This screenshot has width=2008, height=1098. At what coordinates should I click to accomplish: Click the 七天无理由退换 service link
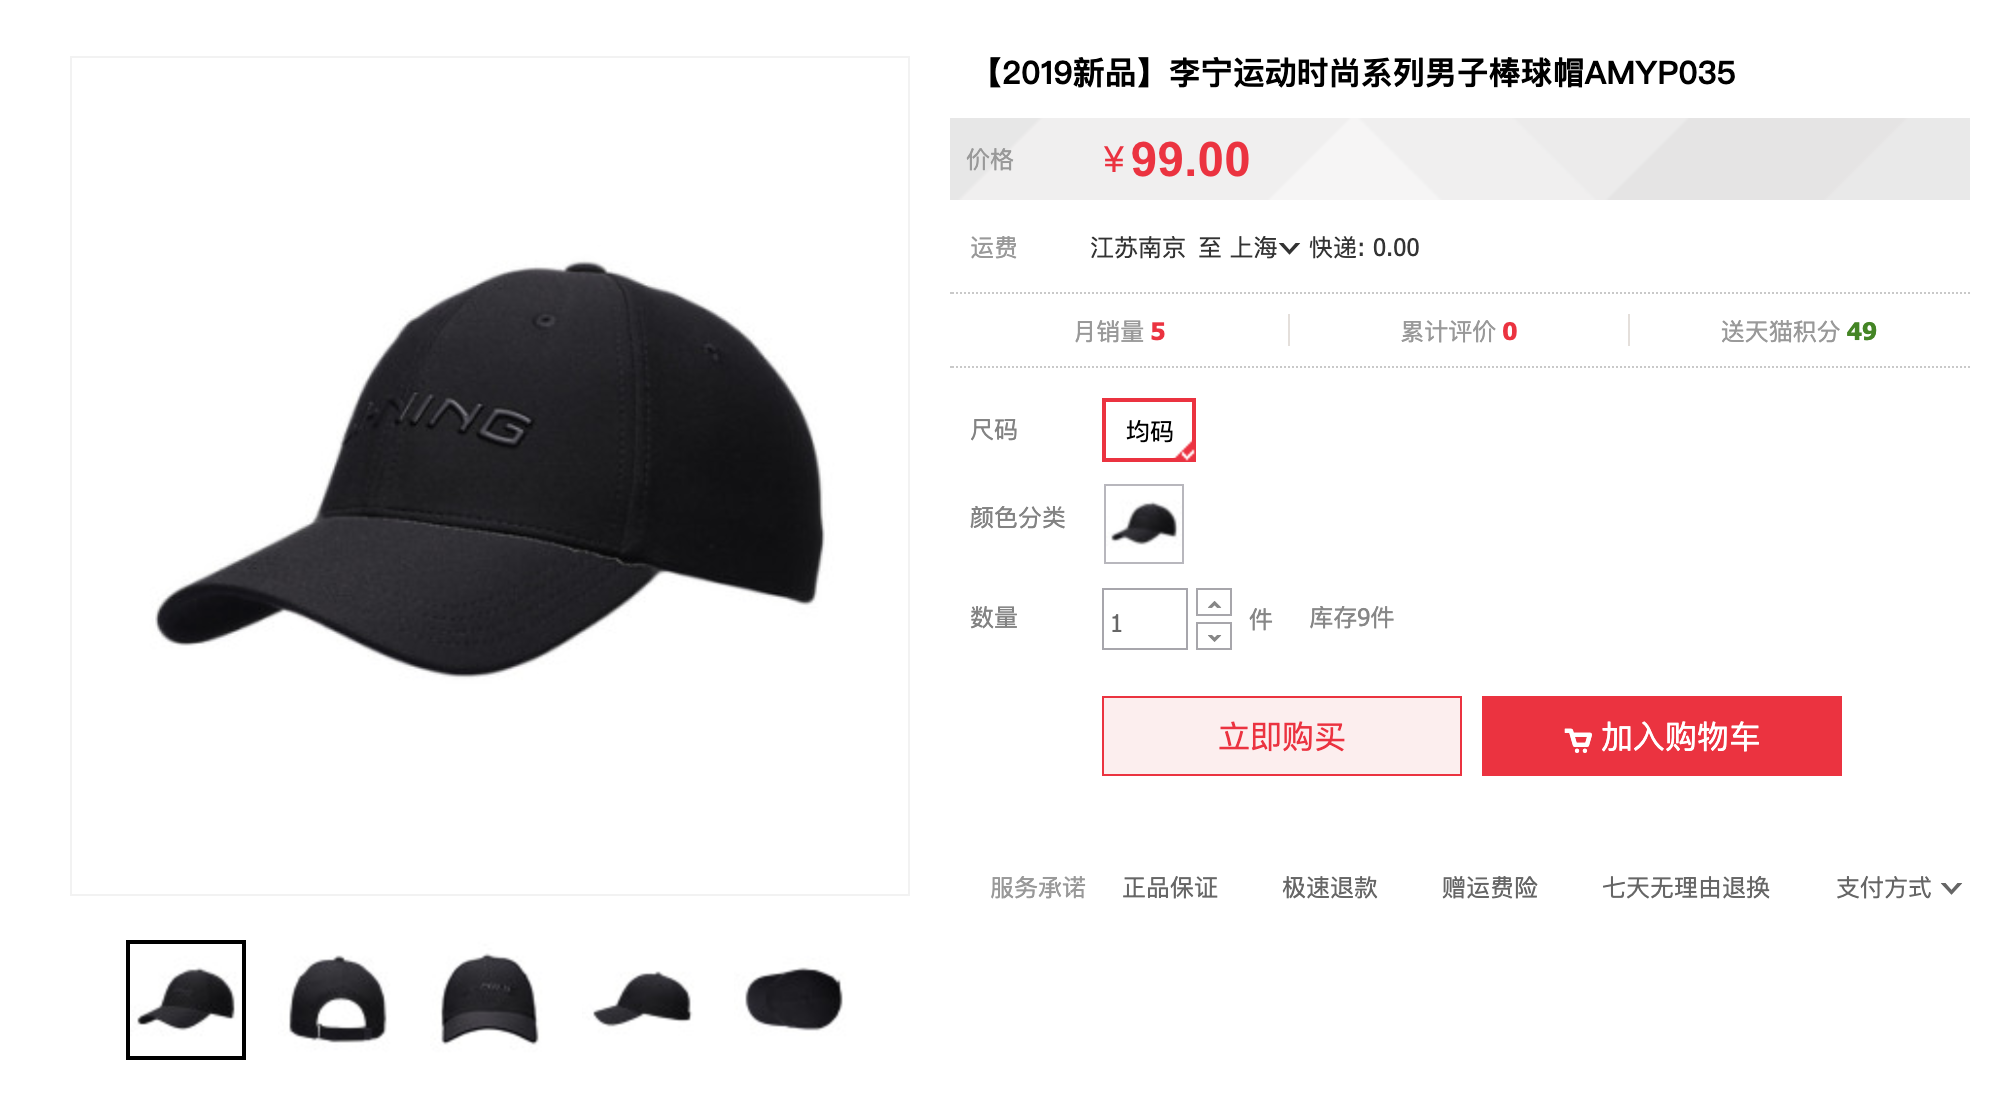pos(1686,888)
